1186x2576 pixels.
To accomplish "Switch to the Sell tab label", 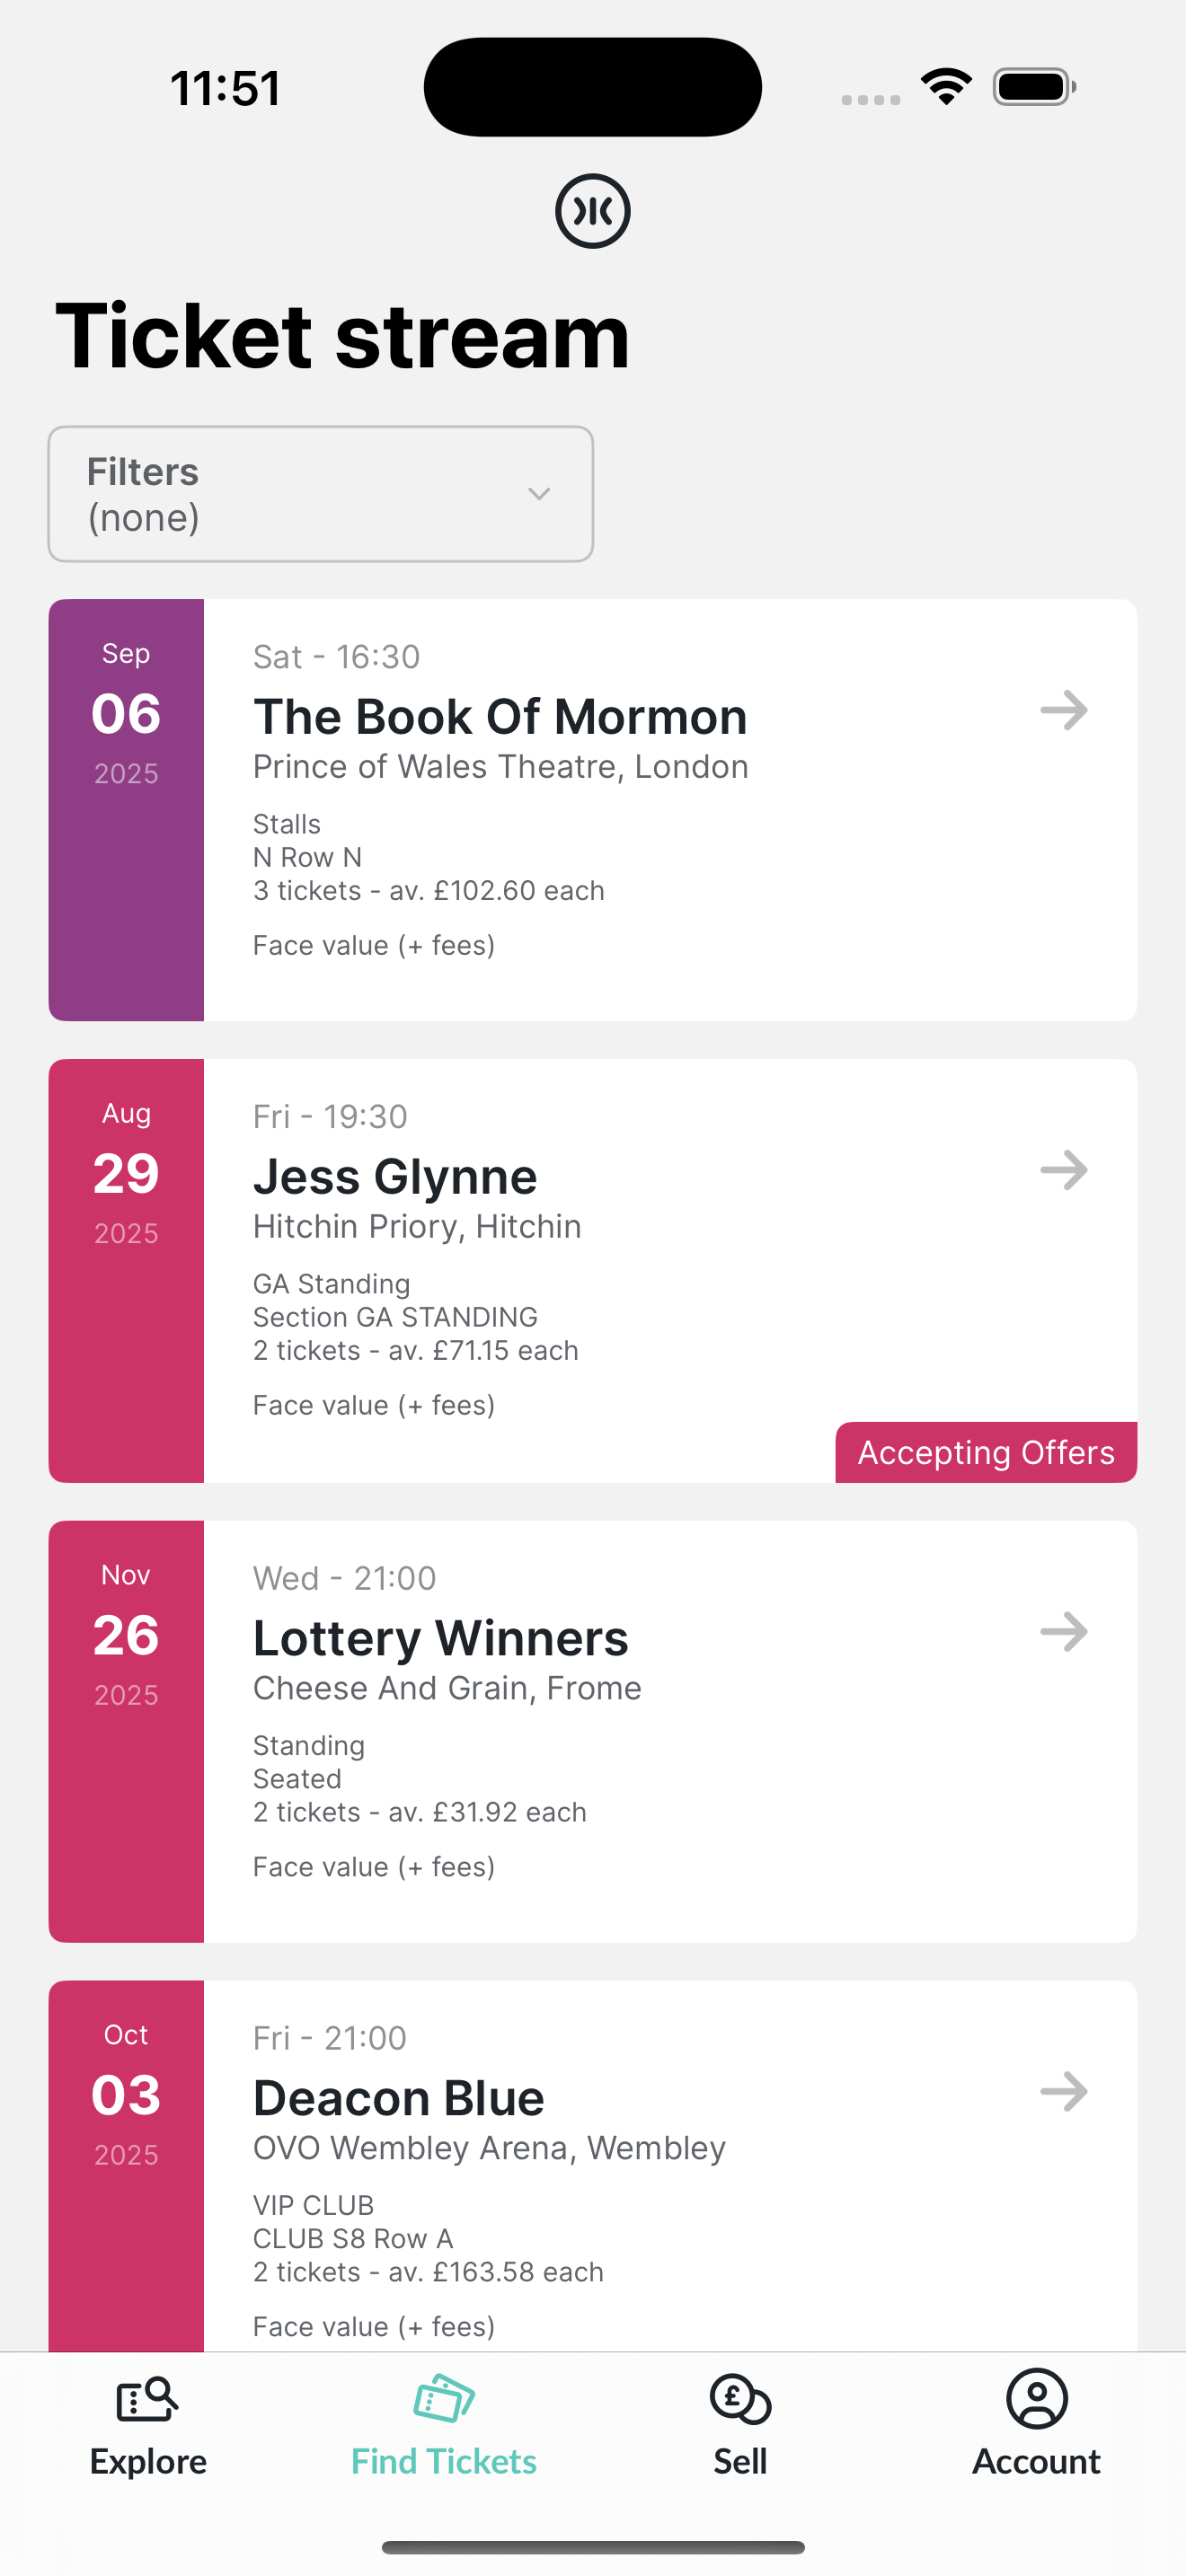I will [740, 2461].
